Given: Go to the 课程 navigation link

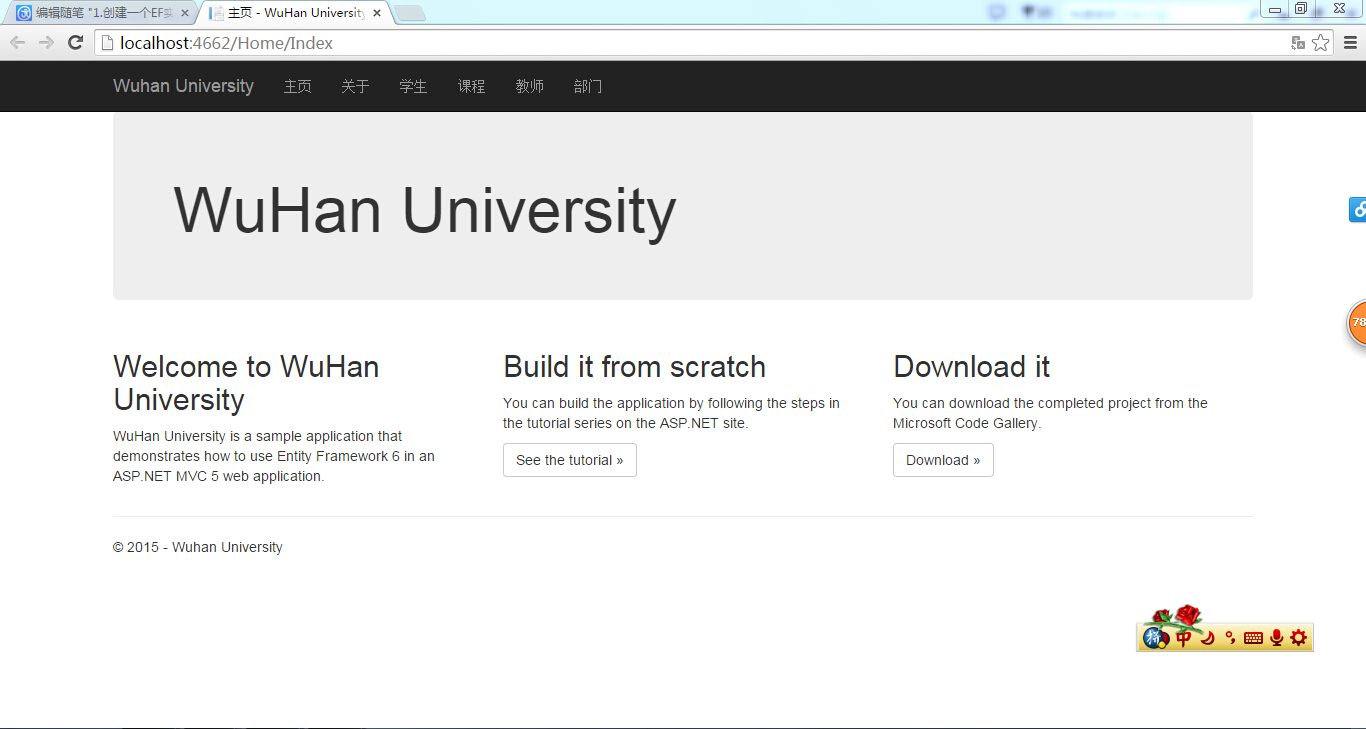Looking at the screenshot, I should (471, 86).
